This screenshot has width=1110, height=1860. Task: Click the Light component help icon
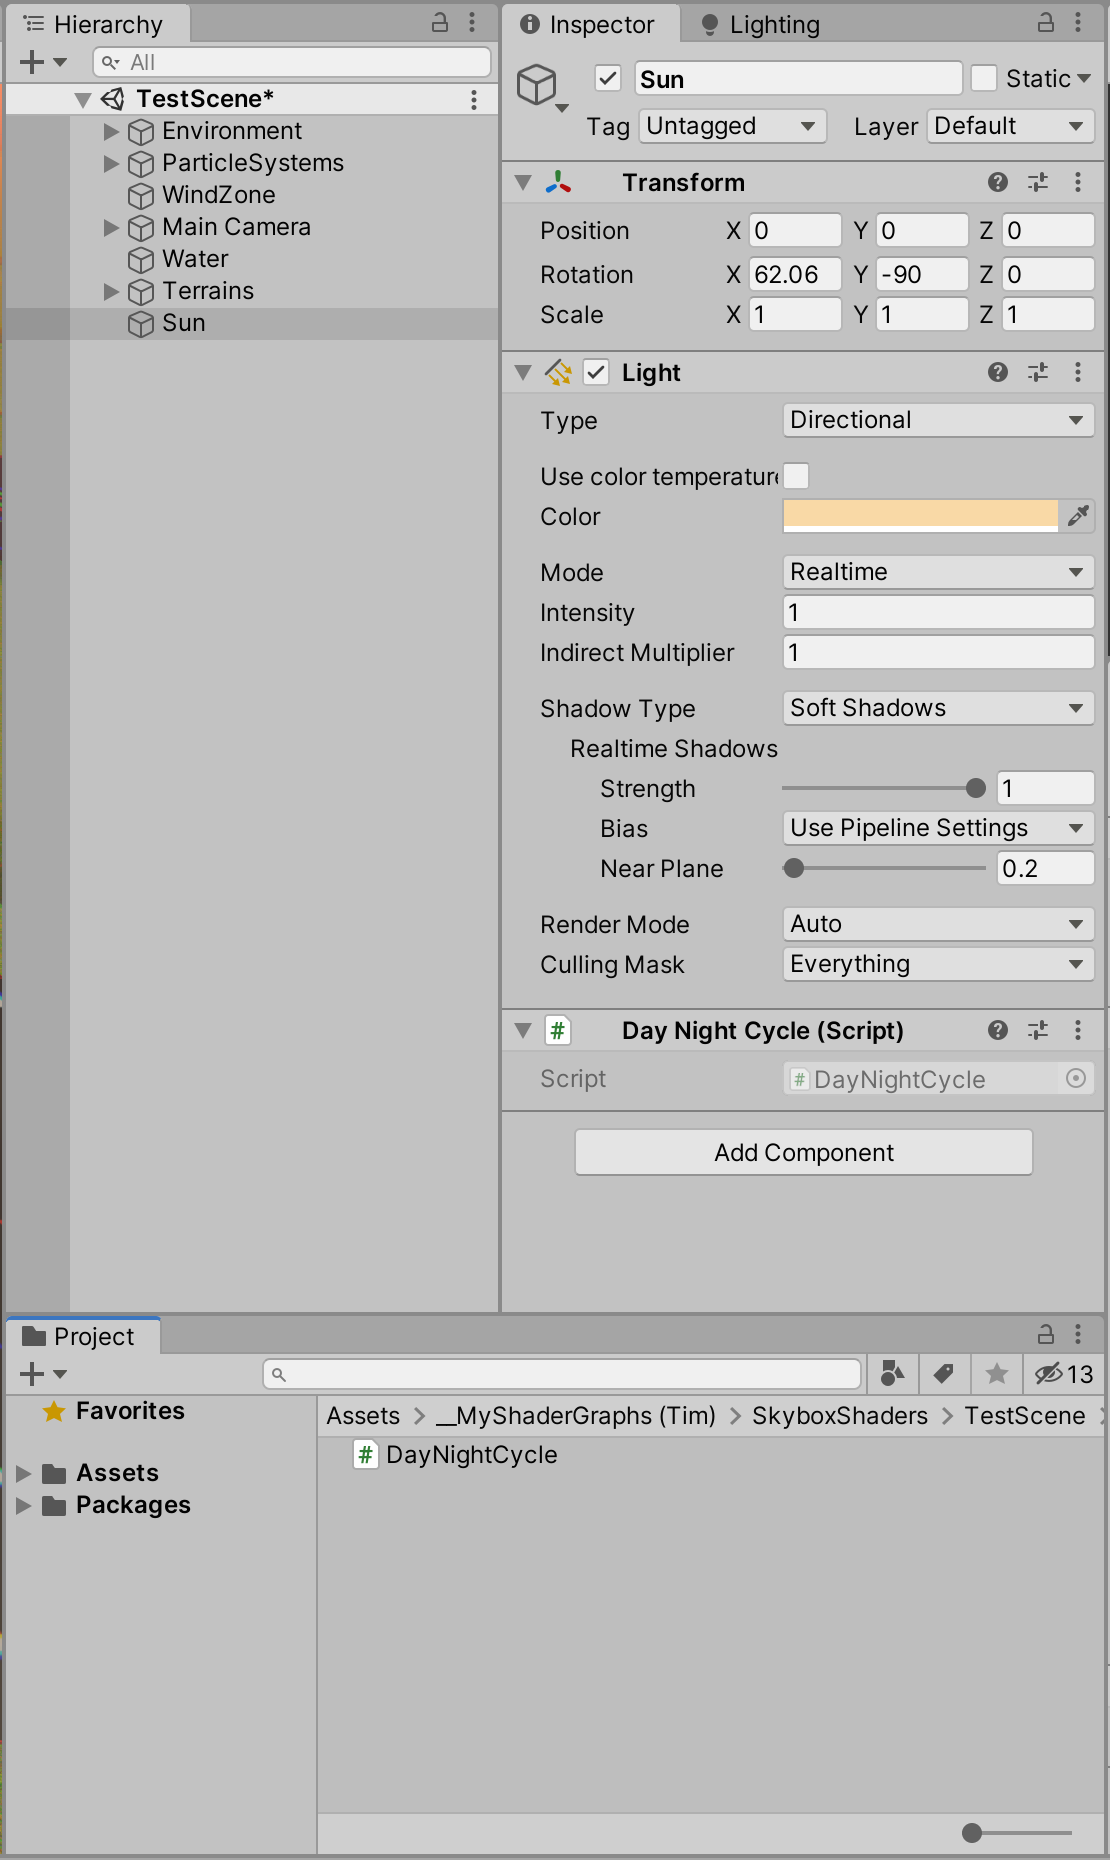tap(997, 372)
